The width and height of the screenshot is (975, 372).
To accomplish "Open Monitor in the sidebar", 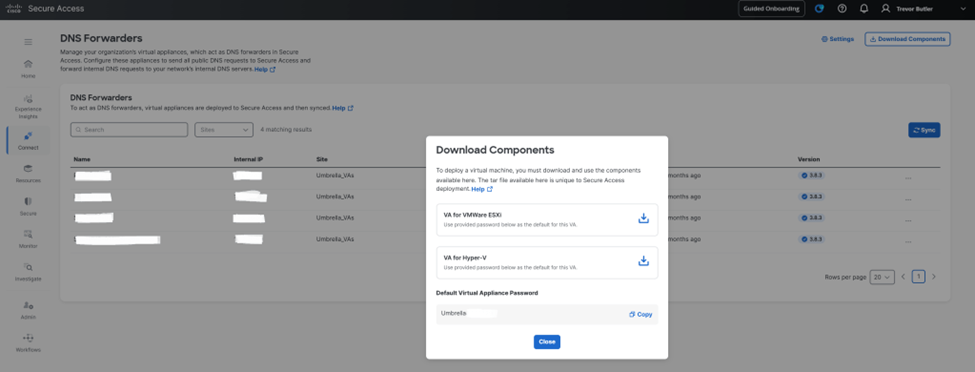I will click(x=28, y=239).
